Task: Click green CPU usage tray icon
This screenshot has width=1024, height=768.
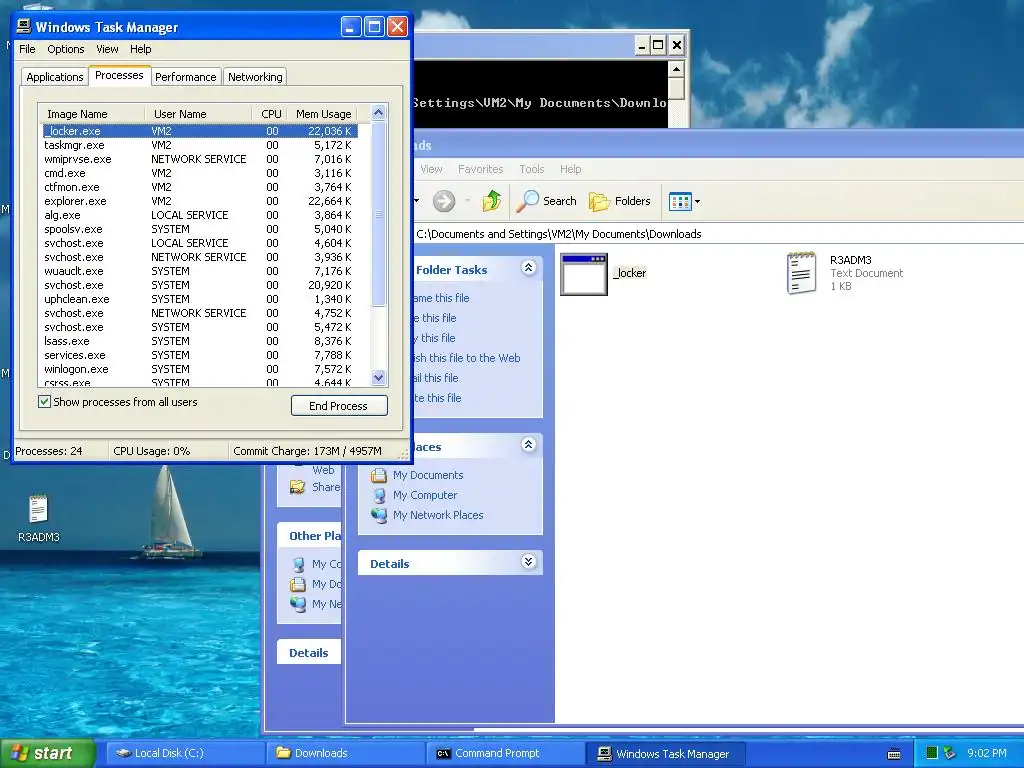Action: [x=932, y=753]
